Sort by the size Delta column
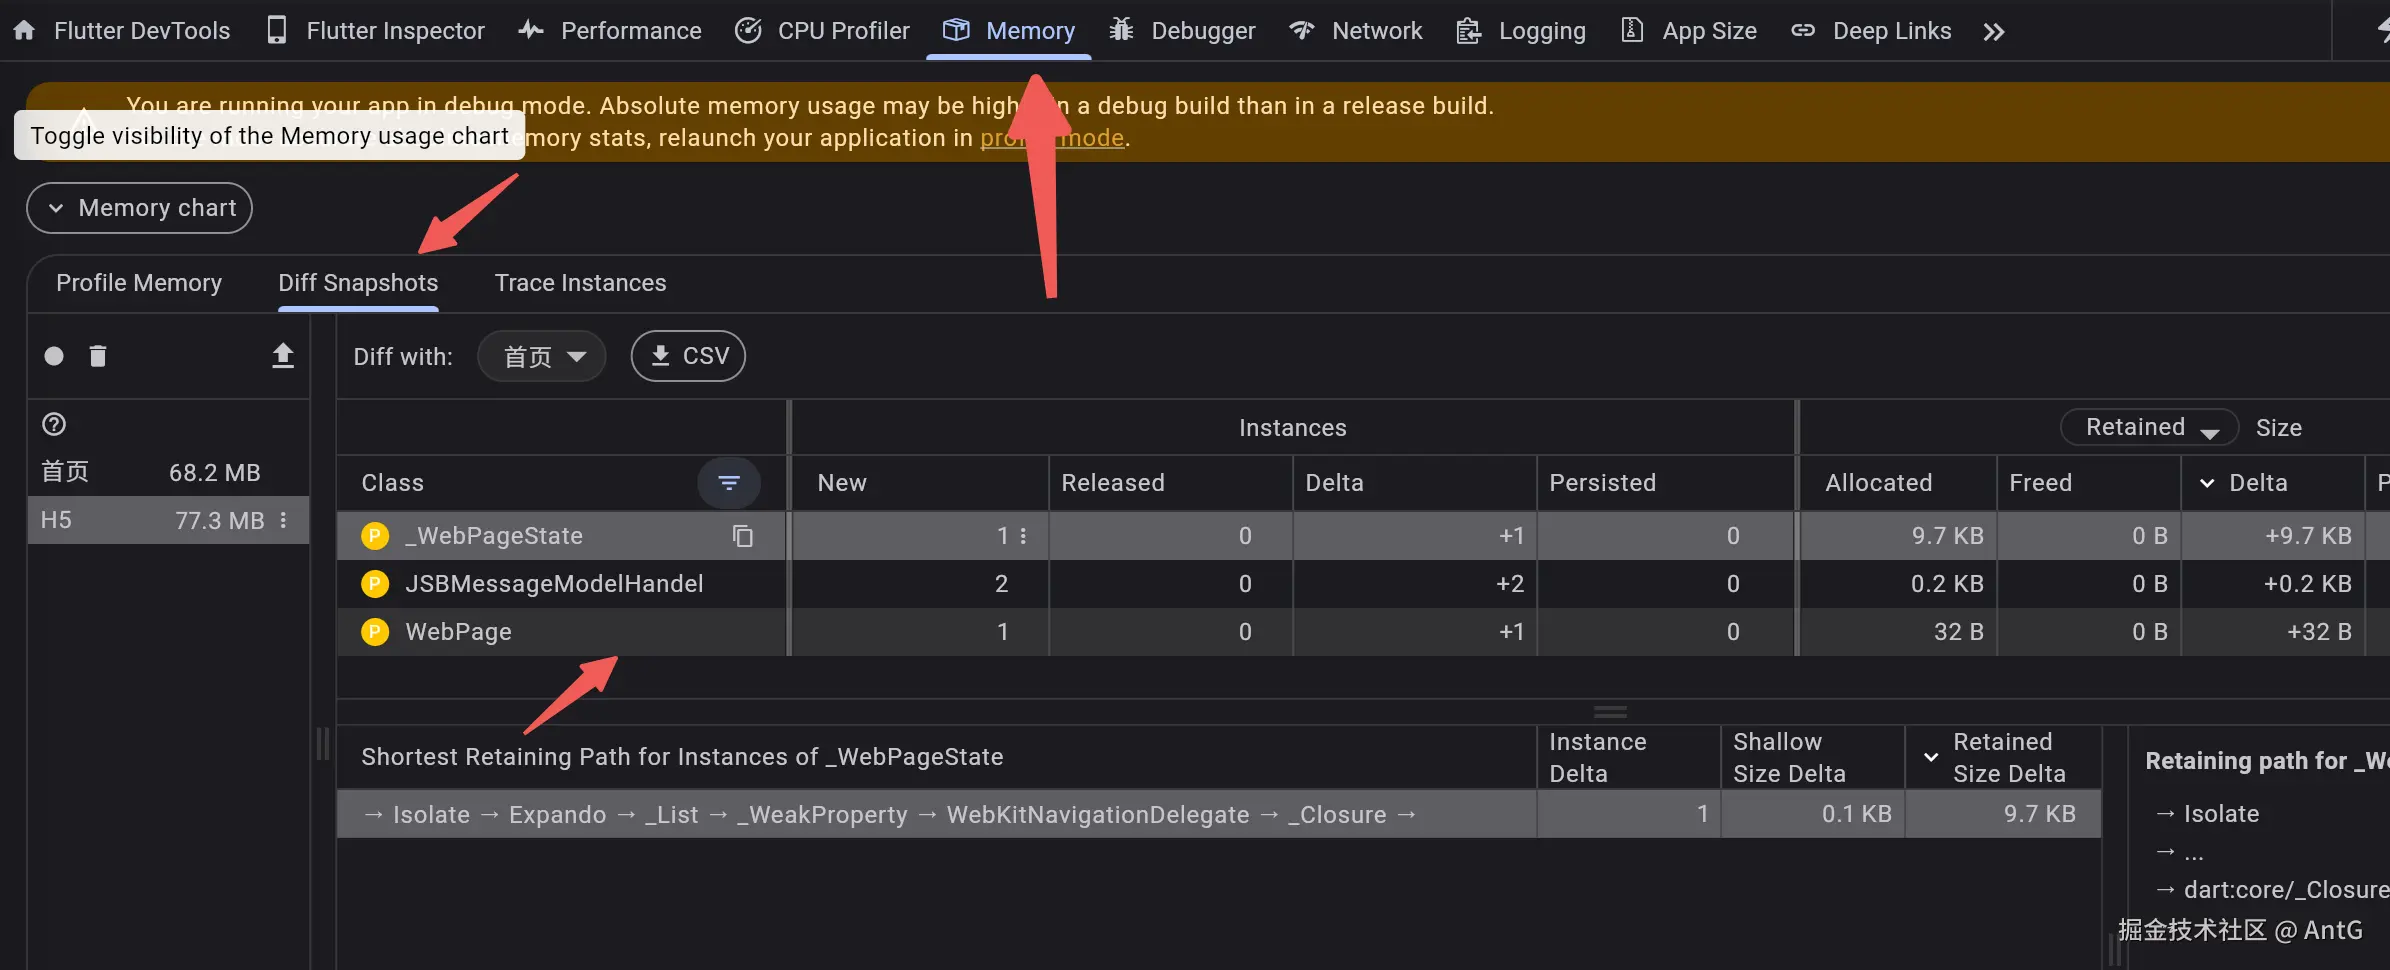Image resolution: width=2390 pixels, height=970 pixels. (x=2258, y=483)
